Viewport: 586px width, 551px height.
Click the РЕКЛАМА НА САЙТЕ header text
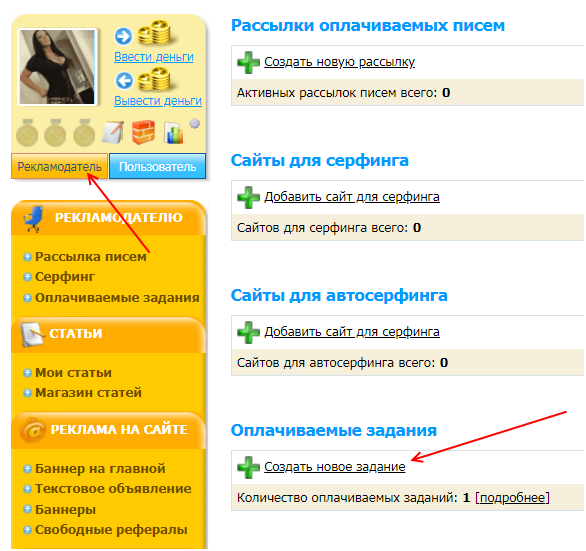coord(119,430)
